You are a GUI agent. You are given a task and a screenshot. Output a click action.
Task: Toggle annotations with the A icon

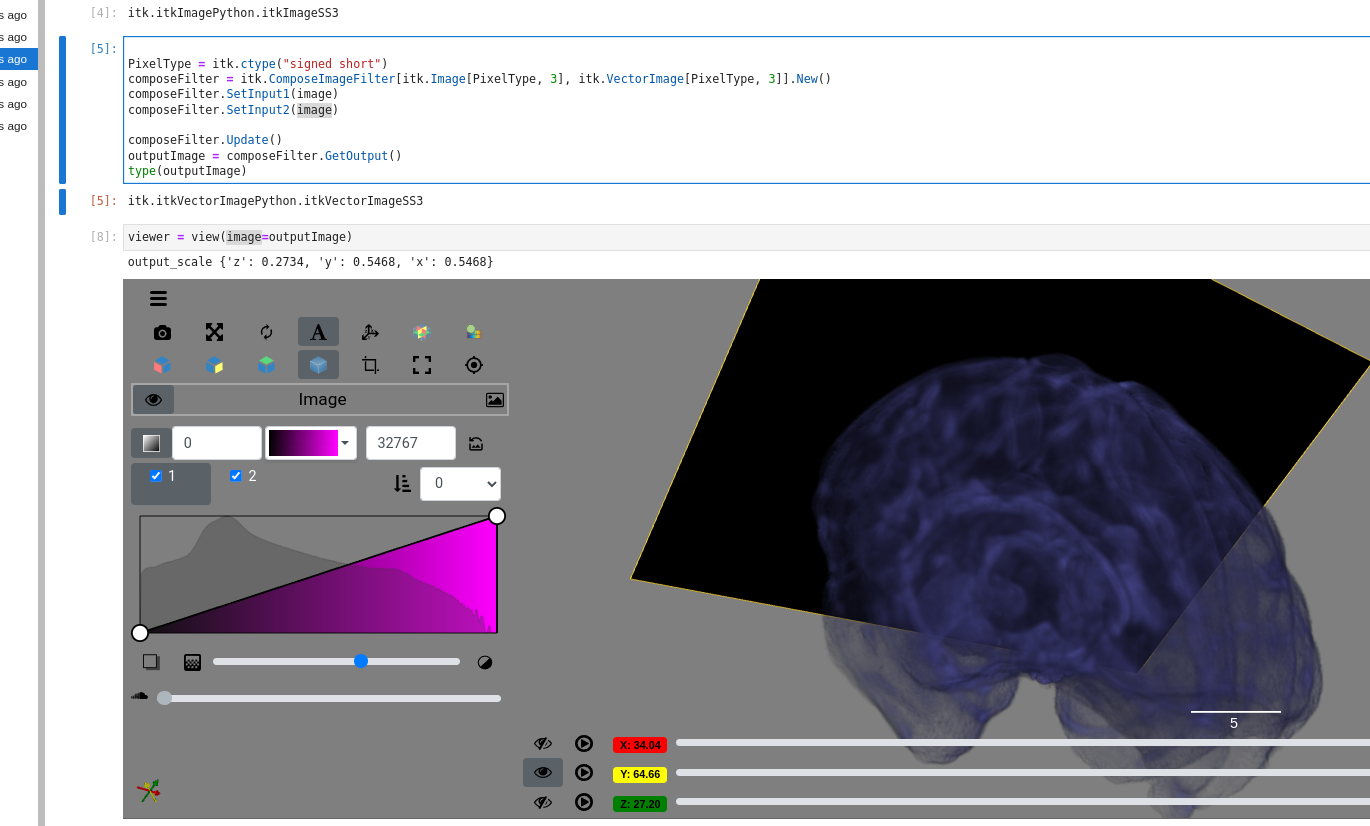tap(318, 331)
